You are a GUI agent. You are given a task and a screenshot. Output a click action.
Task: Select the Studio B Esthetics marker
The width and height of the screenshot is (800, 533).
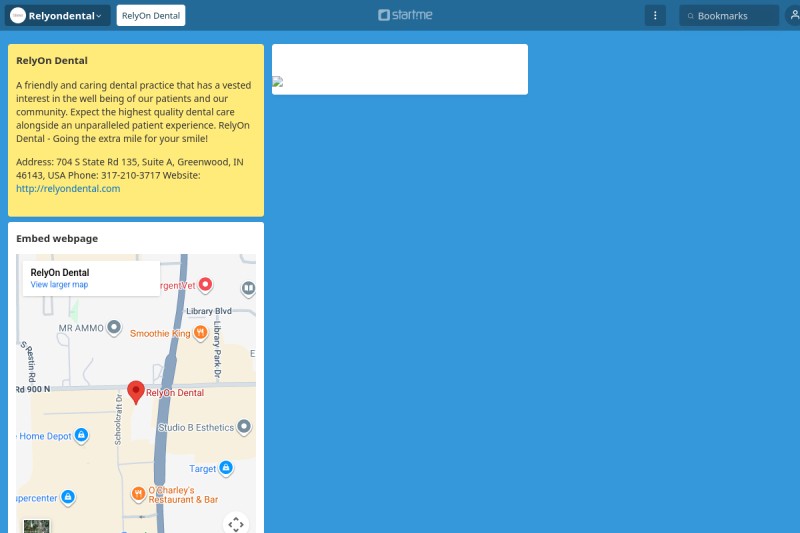[x=244, y=427]
